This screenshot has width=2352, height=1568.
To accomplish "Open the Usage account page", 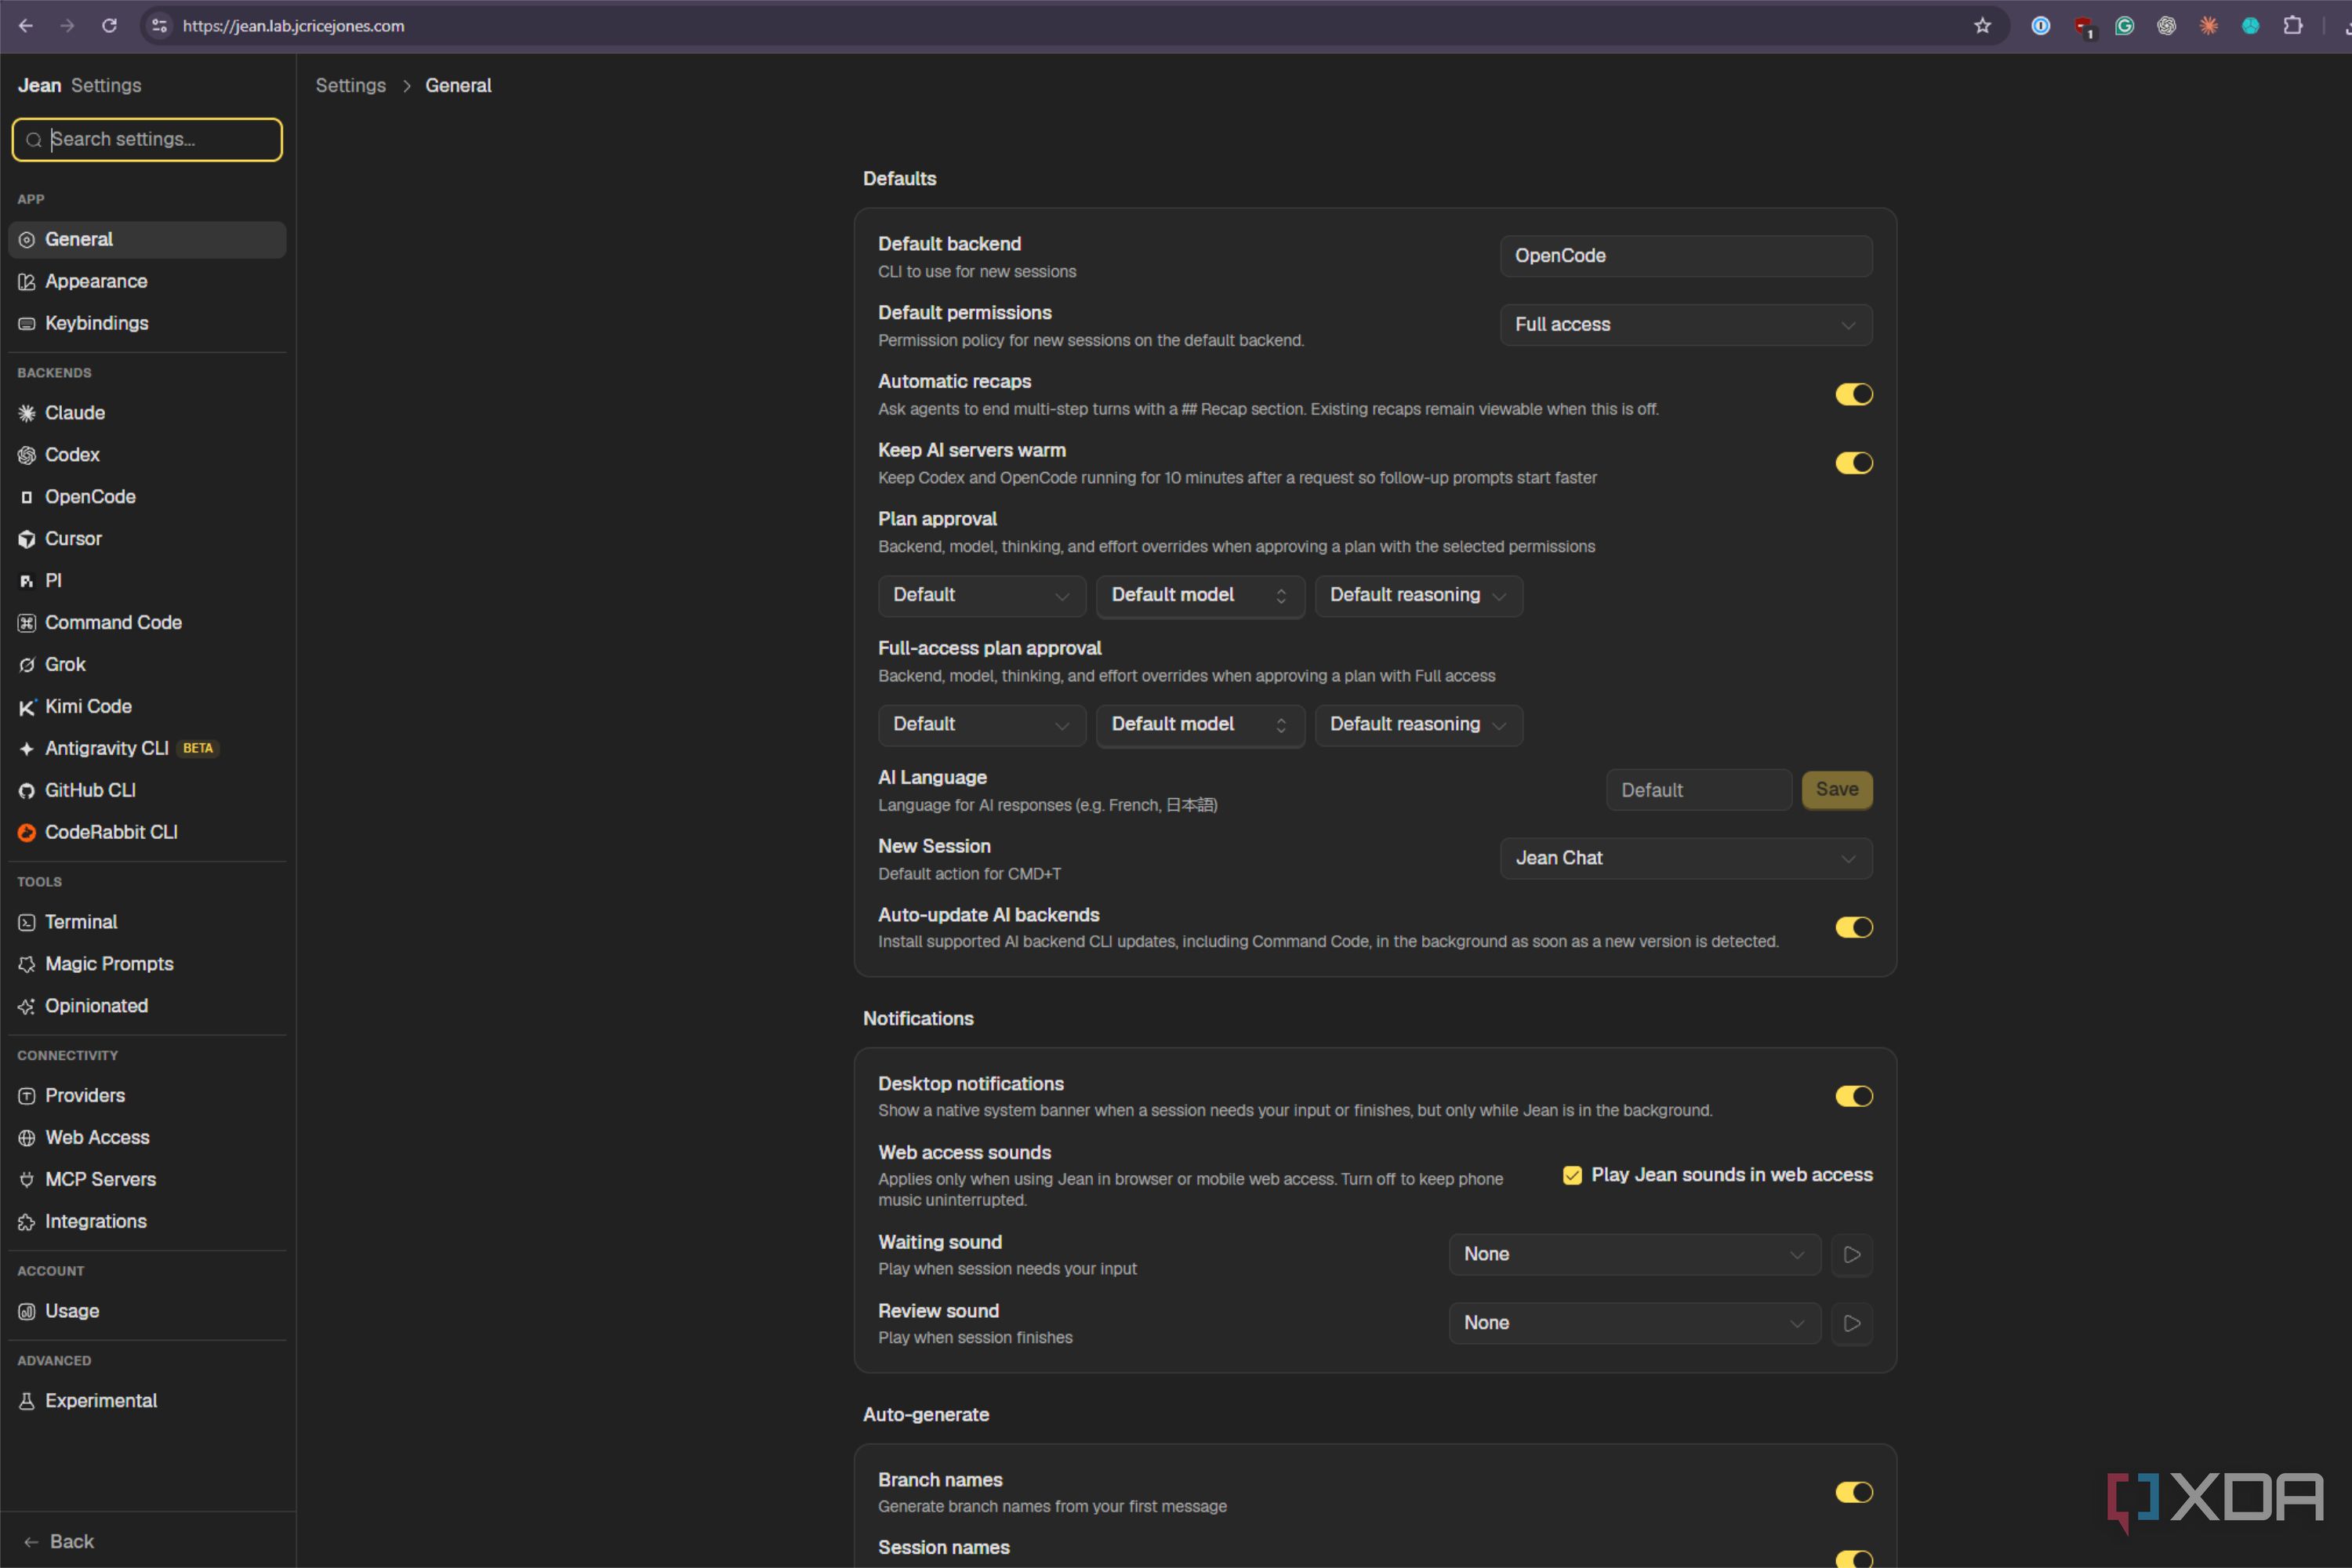I will [x=147, y=1311].
